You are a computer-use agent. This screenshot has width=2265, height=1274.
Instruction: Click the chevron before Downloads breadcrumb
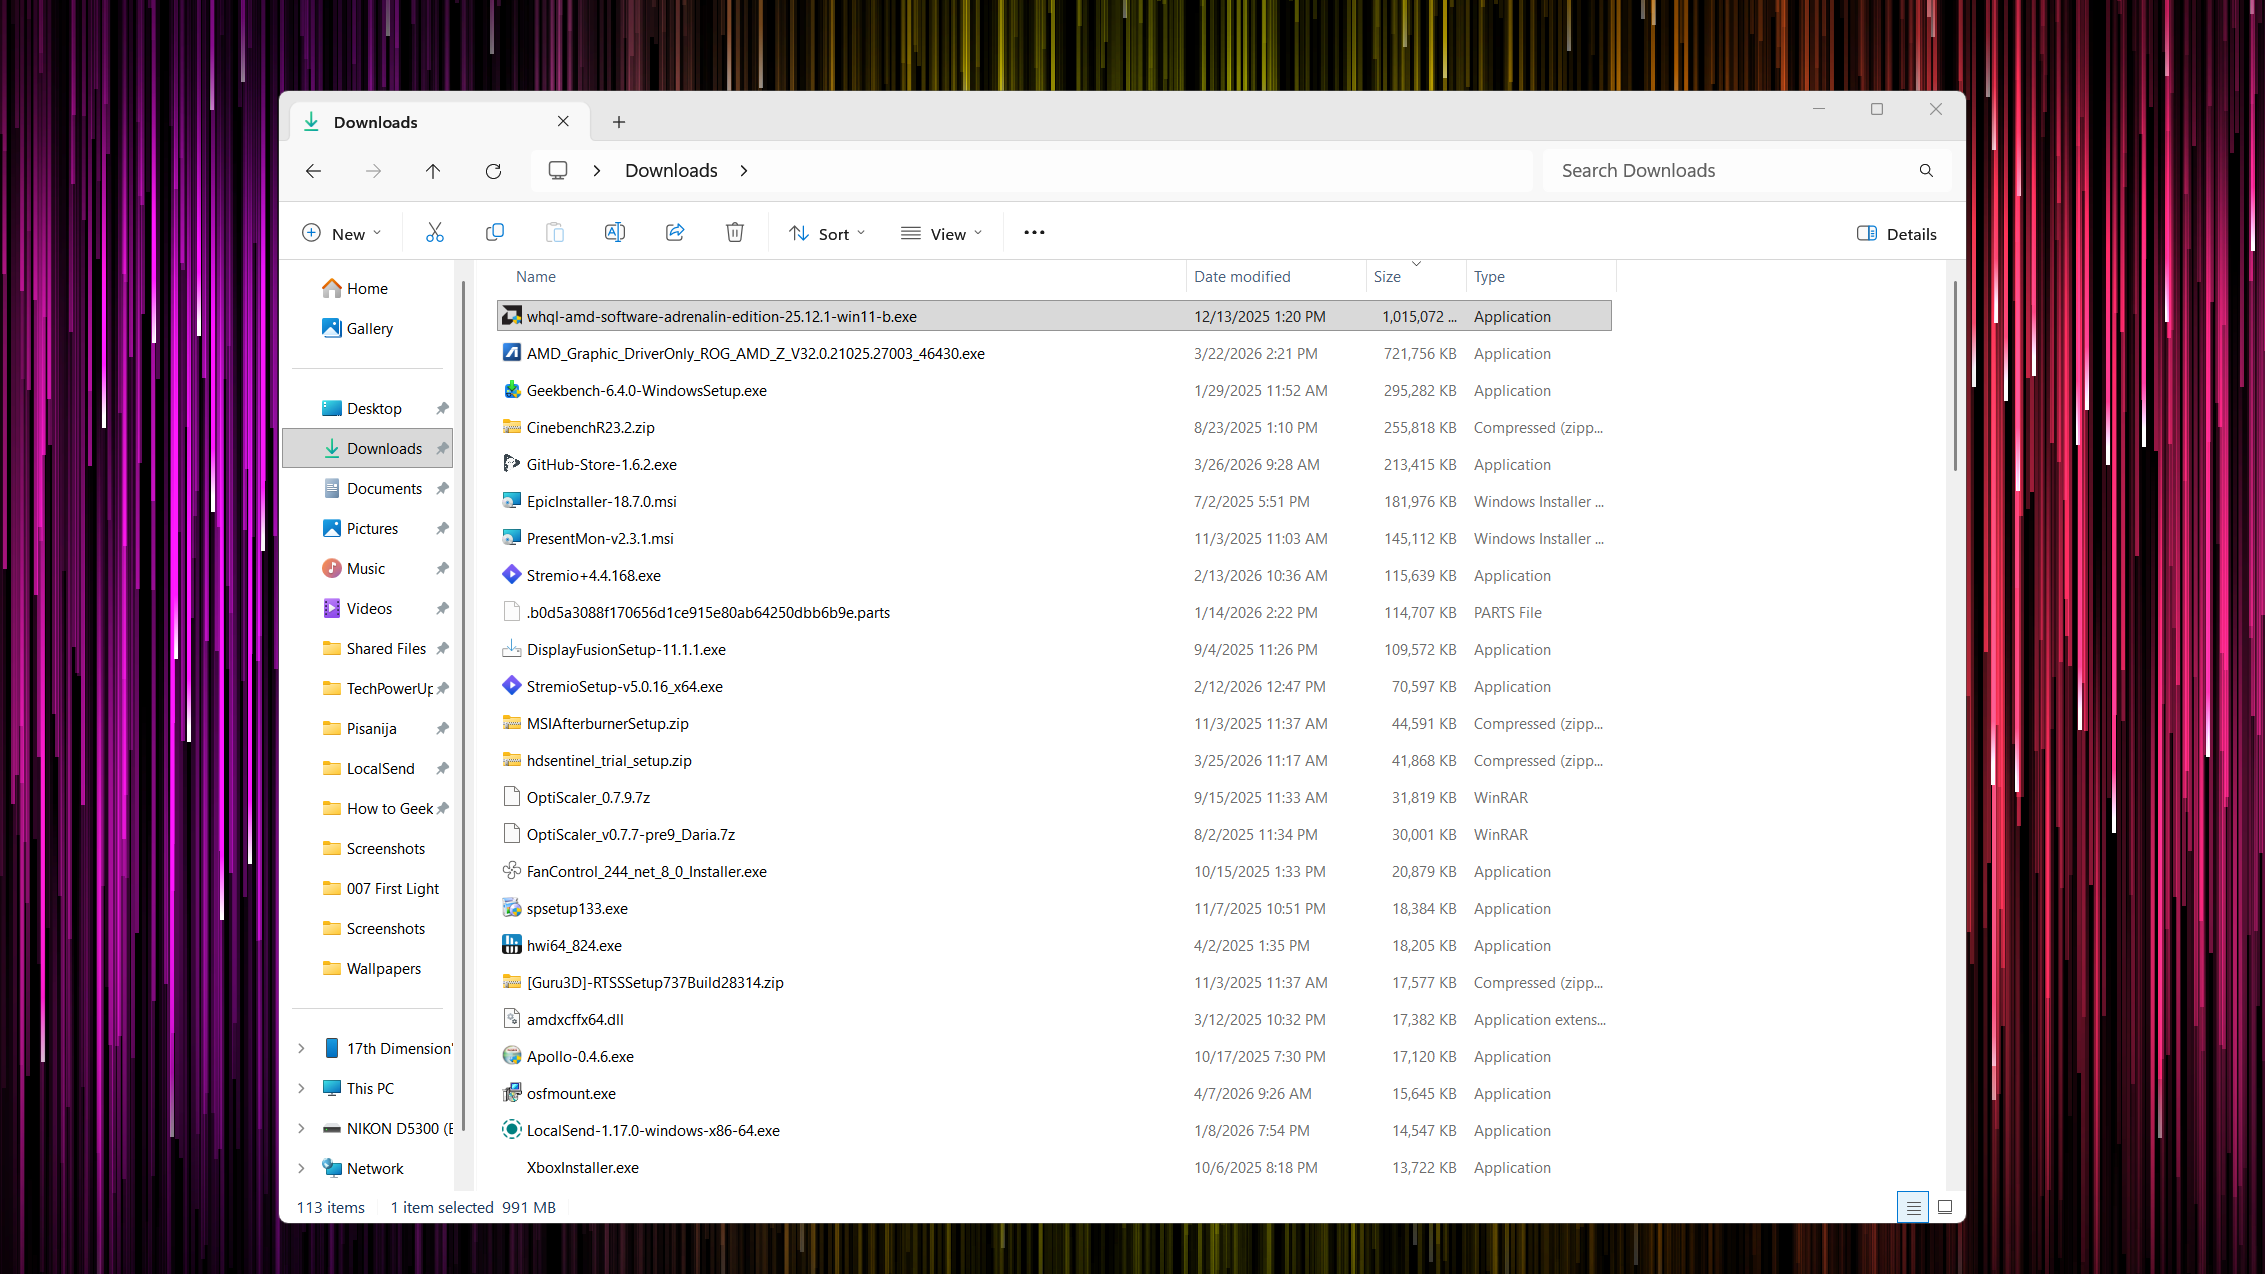pos(597,171)
